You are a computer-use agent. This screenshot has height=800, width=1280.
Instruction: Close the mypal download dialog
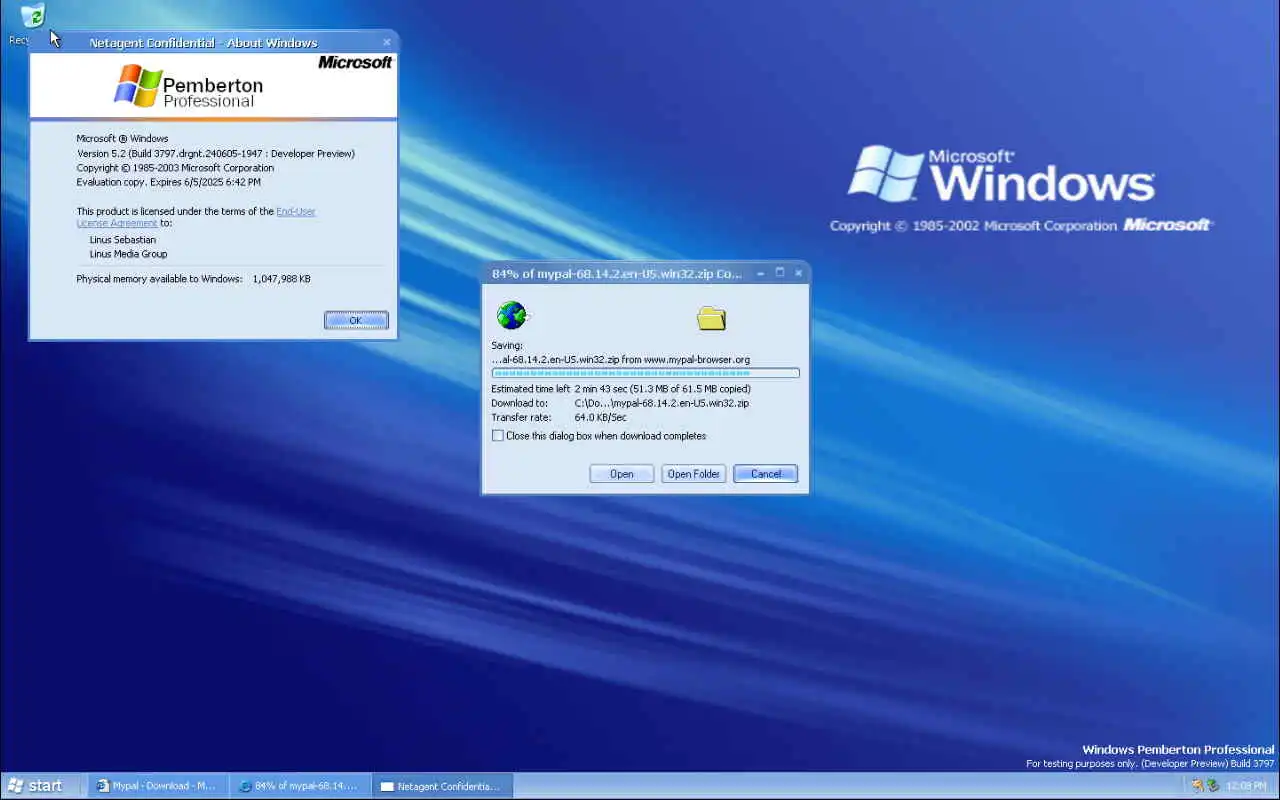click(798, 273)
